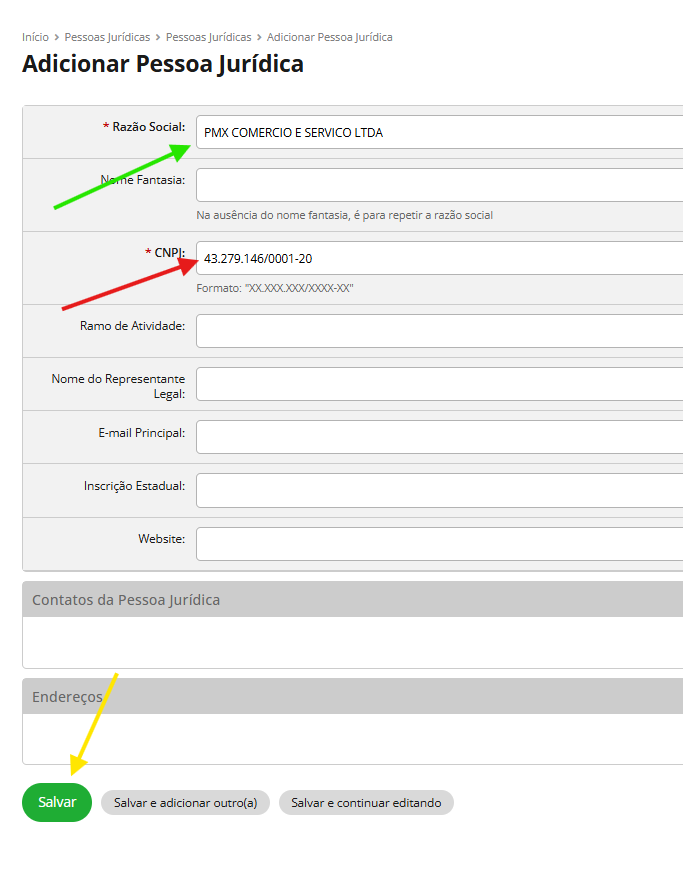Select the Inscrição Estadual text box
This screenshot has width=683, height=879.
tap(440, 490)
